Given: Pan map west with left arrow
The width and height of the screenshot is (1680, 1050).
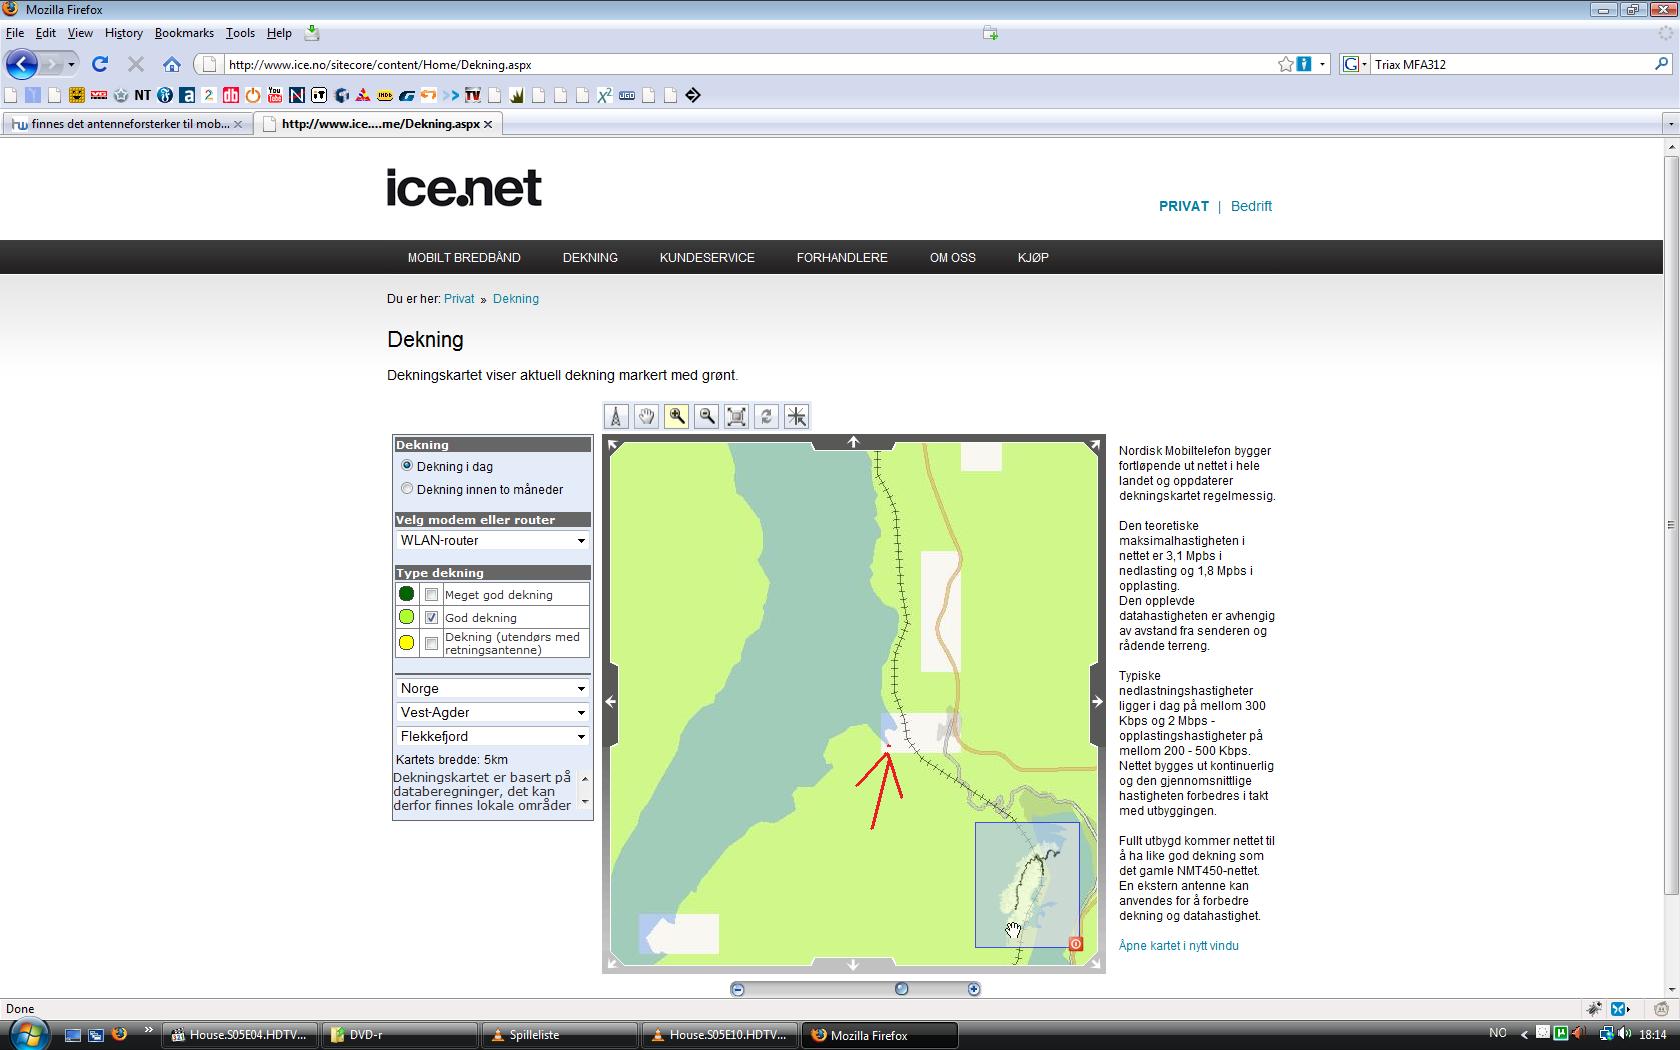Looking at the screenshot, I should tap(610, 702).
